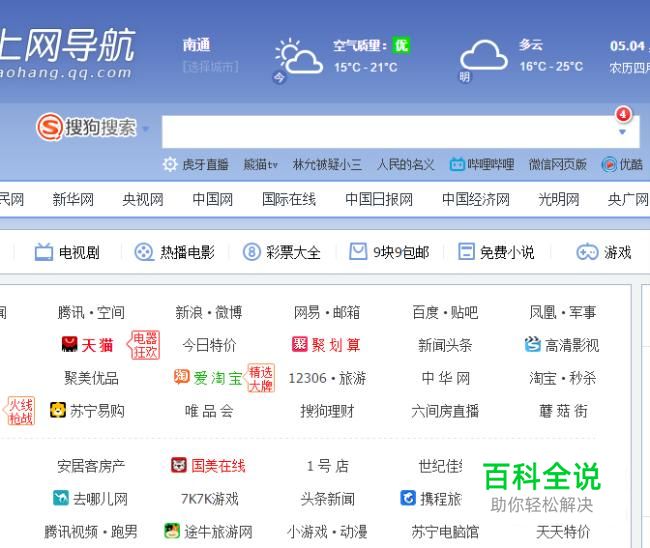
Task: Click the 途牛旅游网 green icon
Action: click(x=172, y=531)
